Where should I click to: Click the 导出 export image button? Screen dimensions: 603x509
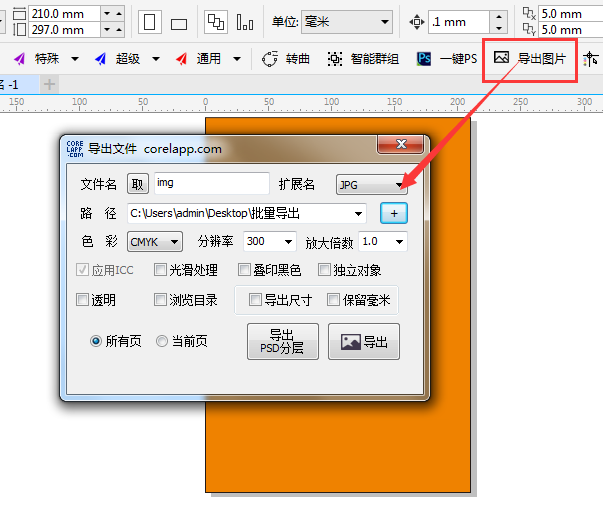point(364,342)
